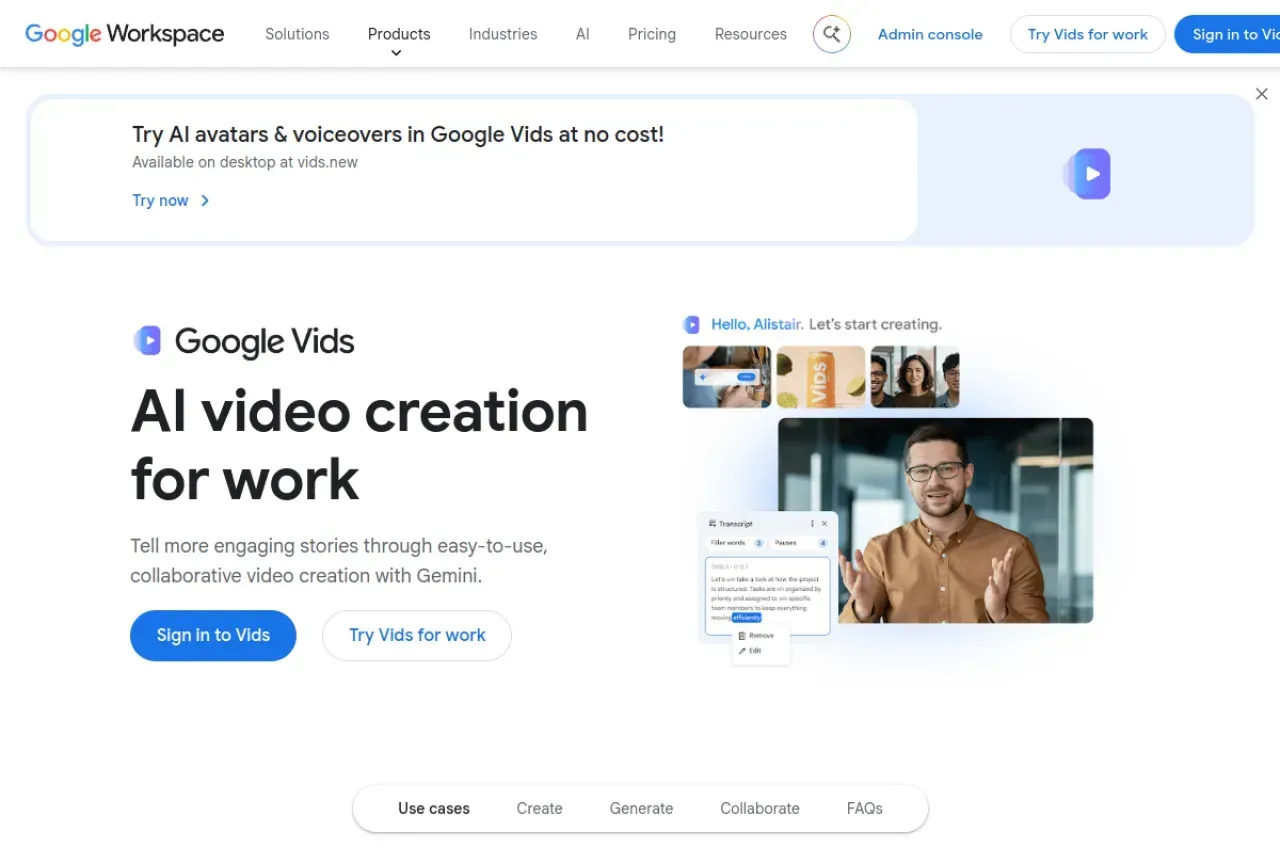Open the AI nav item
Image resolution: width=1280 pixels, height=853 pixels.
click(583, 34)
